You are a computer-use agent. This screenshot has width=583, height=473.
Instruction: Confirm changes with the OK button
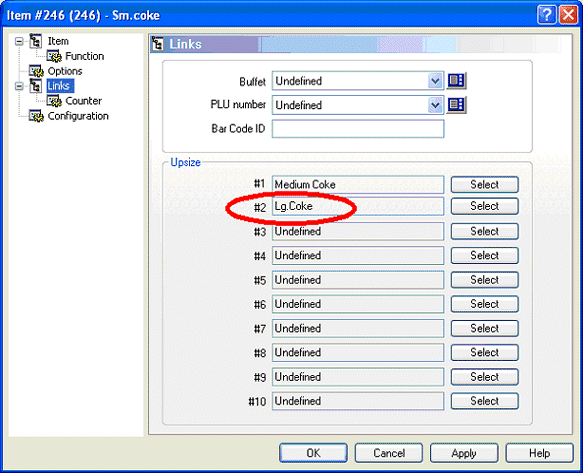click(313, 453)
